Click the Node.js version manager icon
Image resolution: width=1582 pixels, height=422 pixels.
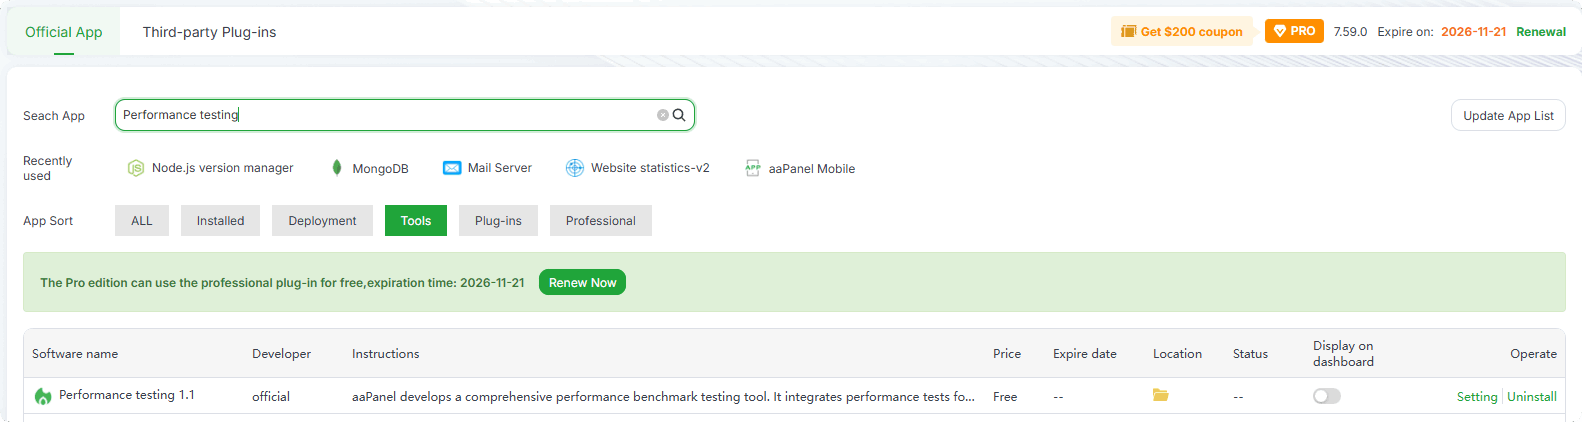(136, 168)
